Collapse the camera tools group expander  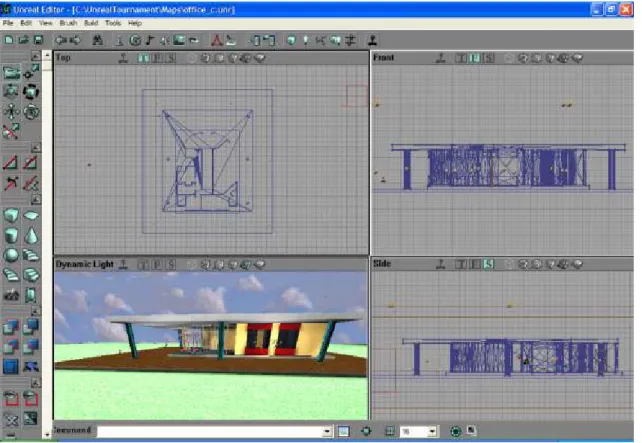(x=36, y=57)
